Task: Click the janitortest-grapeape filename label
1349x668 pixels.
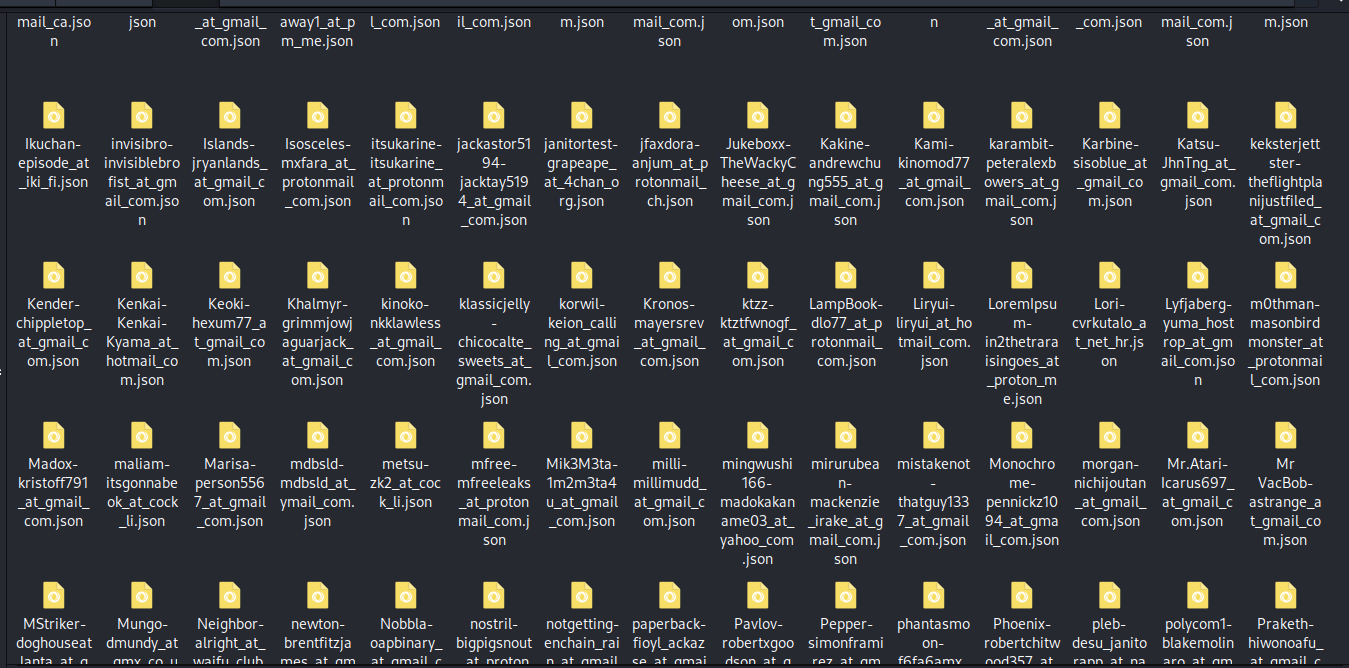Action: tap(582, 172)
